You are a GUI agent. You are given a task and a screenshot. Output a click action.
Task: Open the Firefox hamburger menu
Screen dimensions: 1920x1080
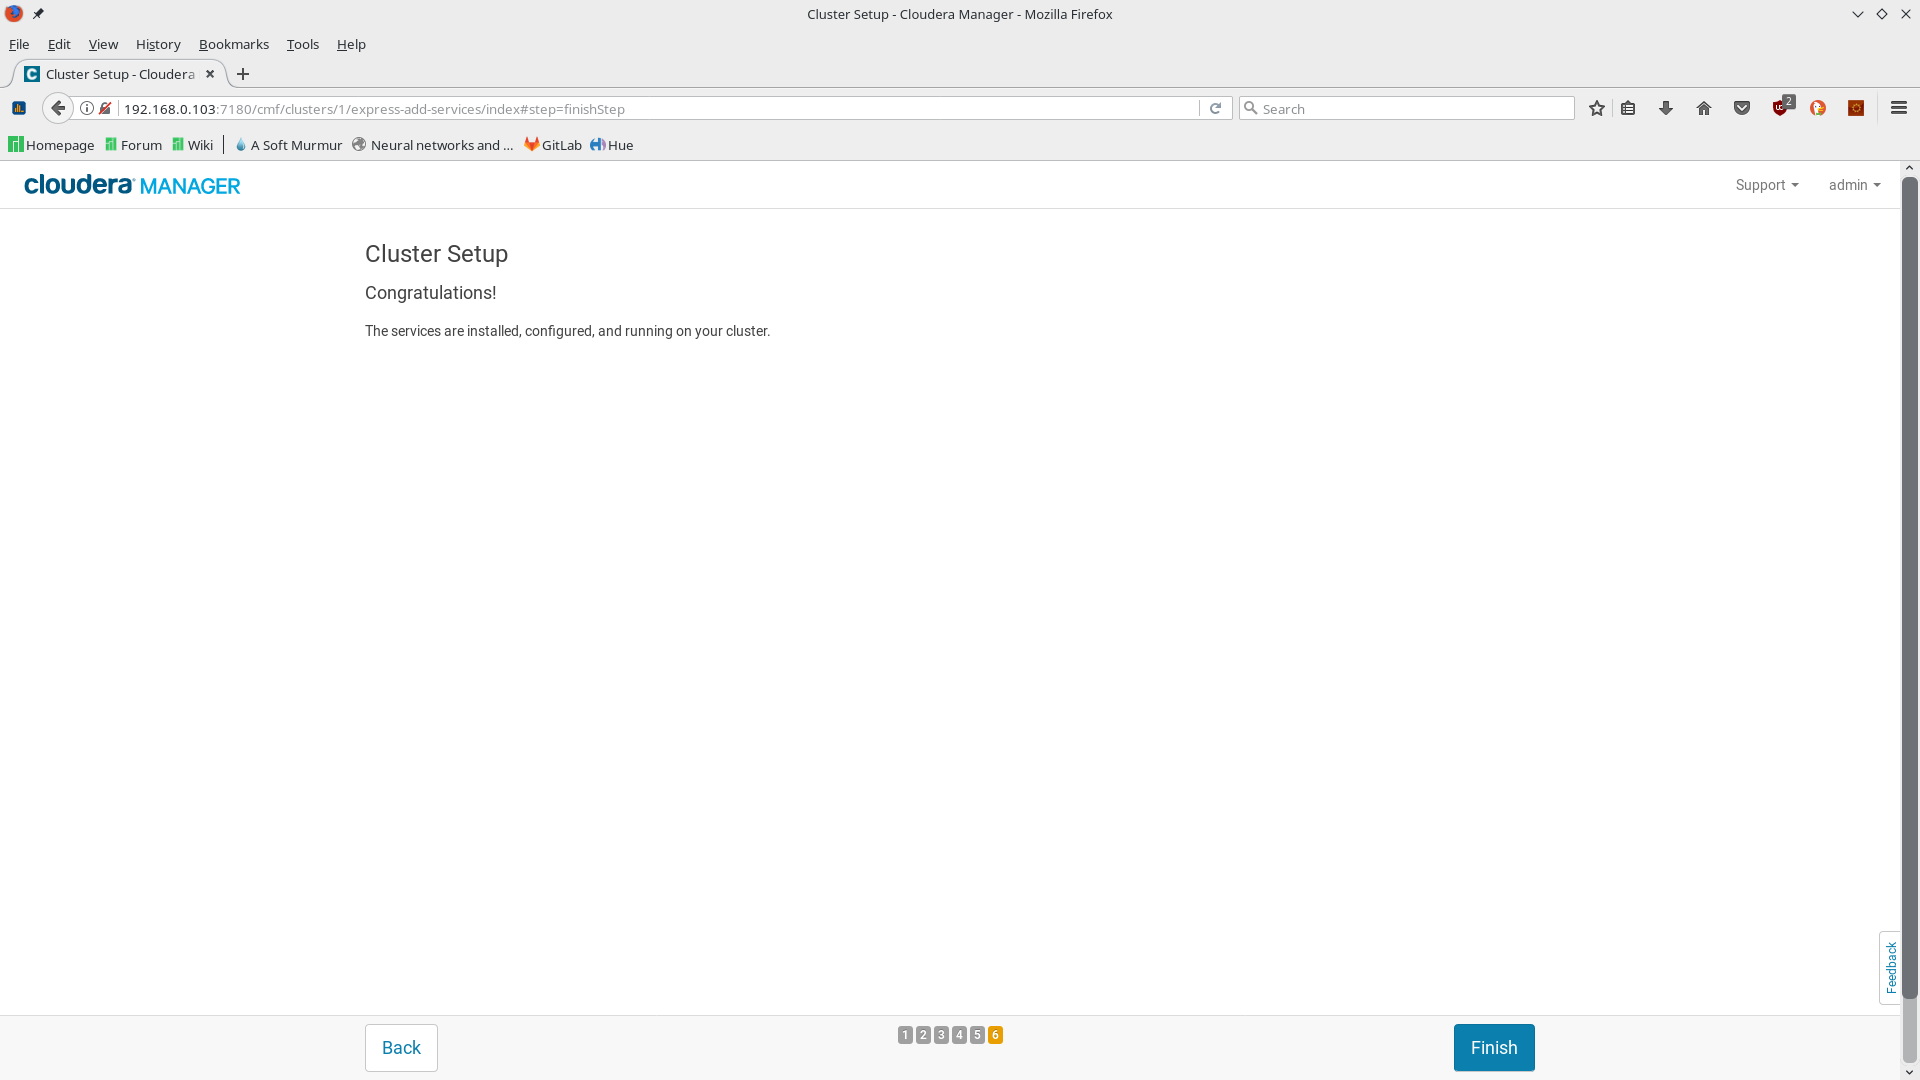click(1899, 108)
